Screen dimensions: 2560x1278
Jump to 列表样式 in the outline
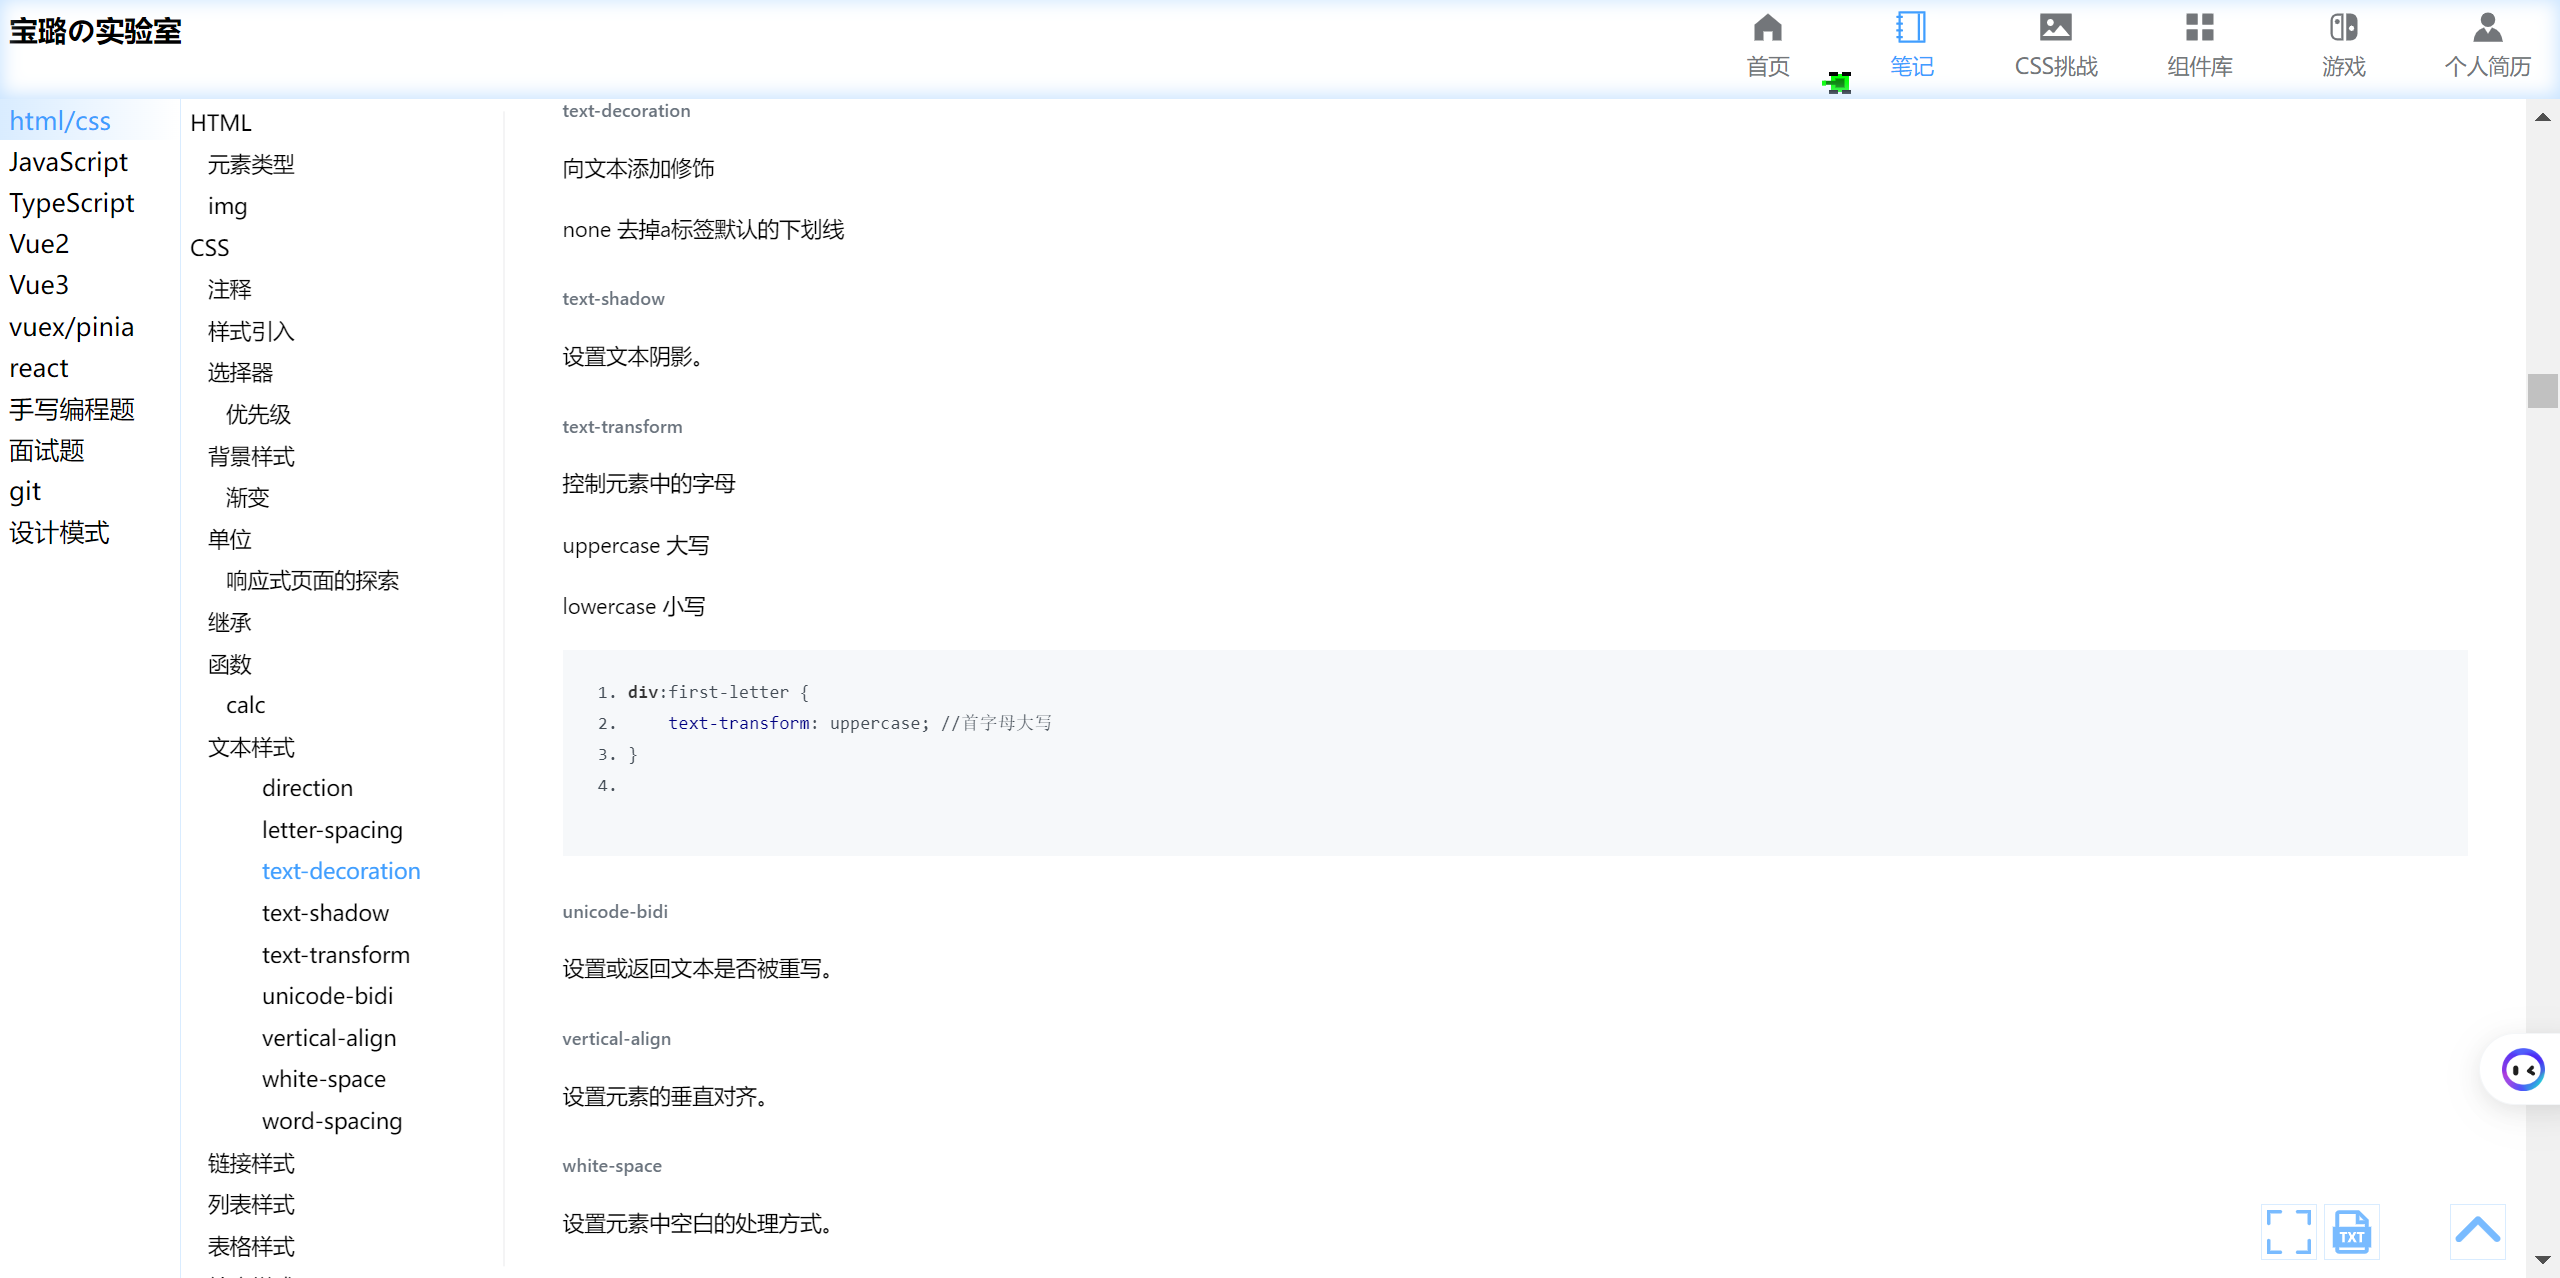click(x=251, y=1204)
